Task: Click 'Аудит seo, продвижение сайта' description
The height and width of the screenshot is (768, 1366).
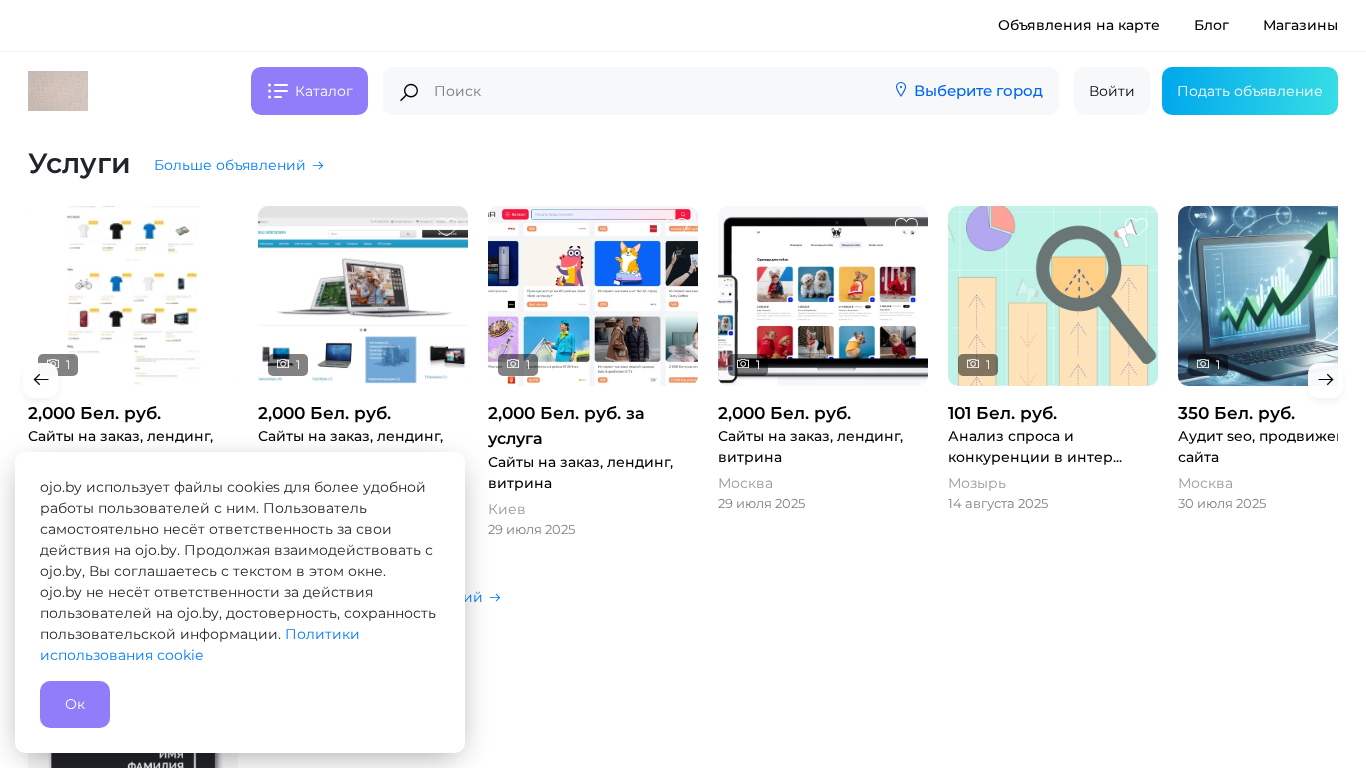Action: pyautogui.click(x=1258, y=447)
